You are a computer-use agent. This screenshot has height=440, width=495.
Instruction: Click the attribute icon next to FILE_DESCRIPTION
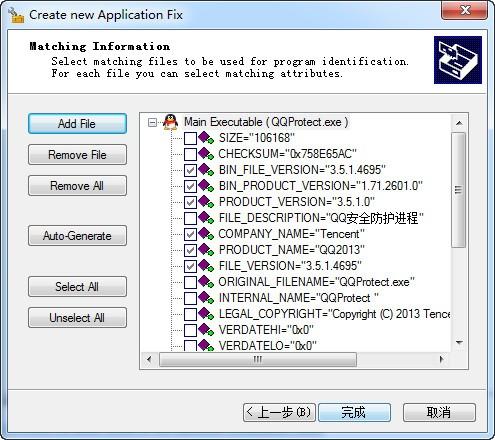coord(206,218)
